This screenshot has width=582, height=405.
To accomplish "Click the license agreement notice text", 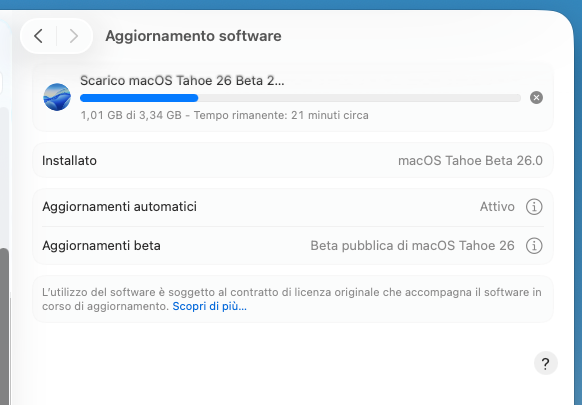I will tap(292, 299).
